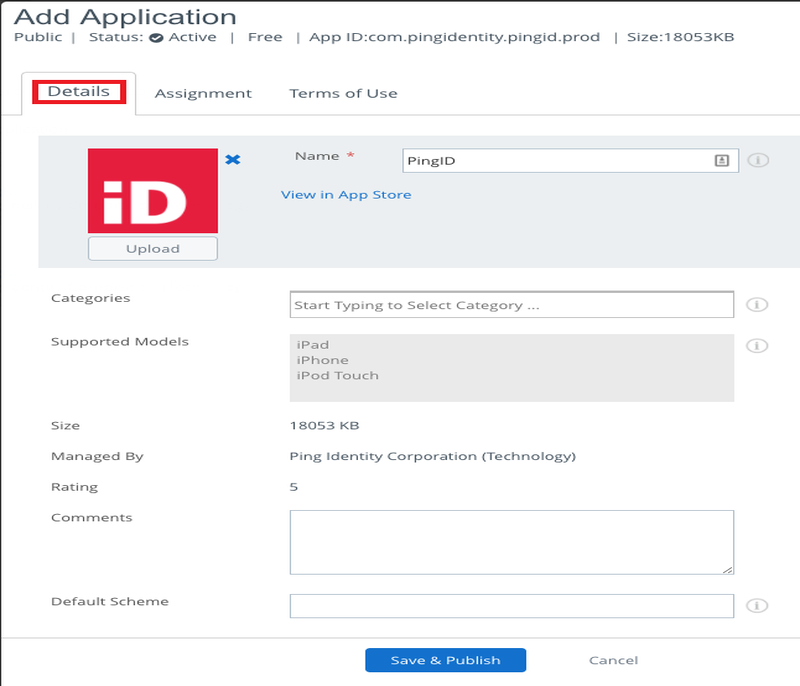Switch to the Assignment tab

[203, 93]
